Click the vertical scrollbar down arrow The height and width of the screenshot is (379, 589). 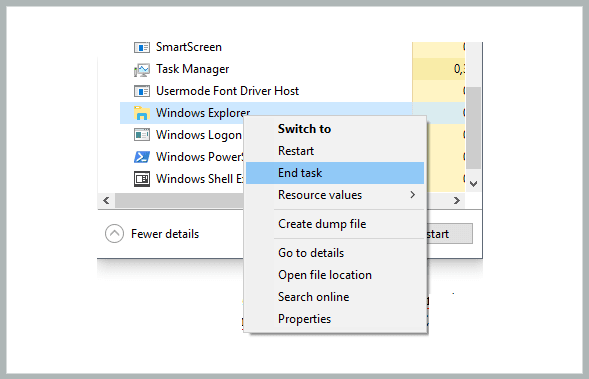pos(473,184)
